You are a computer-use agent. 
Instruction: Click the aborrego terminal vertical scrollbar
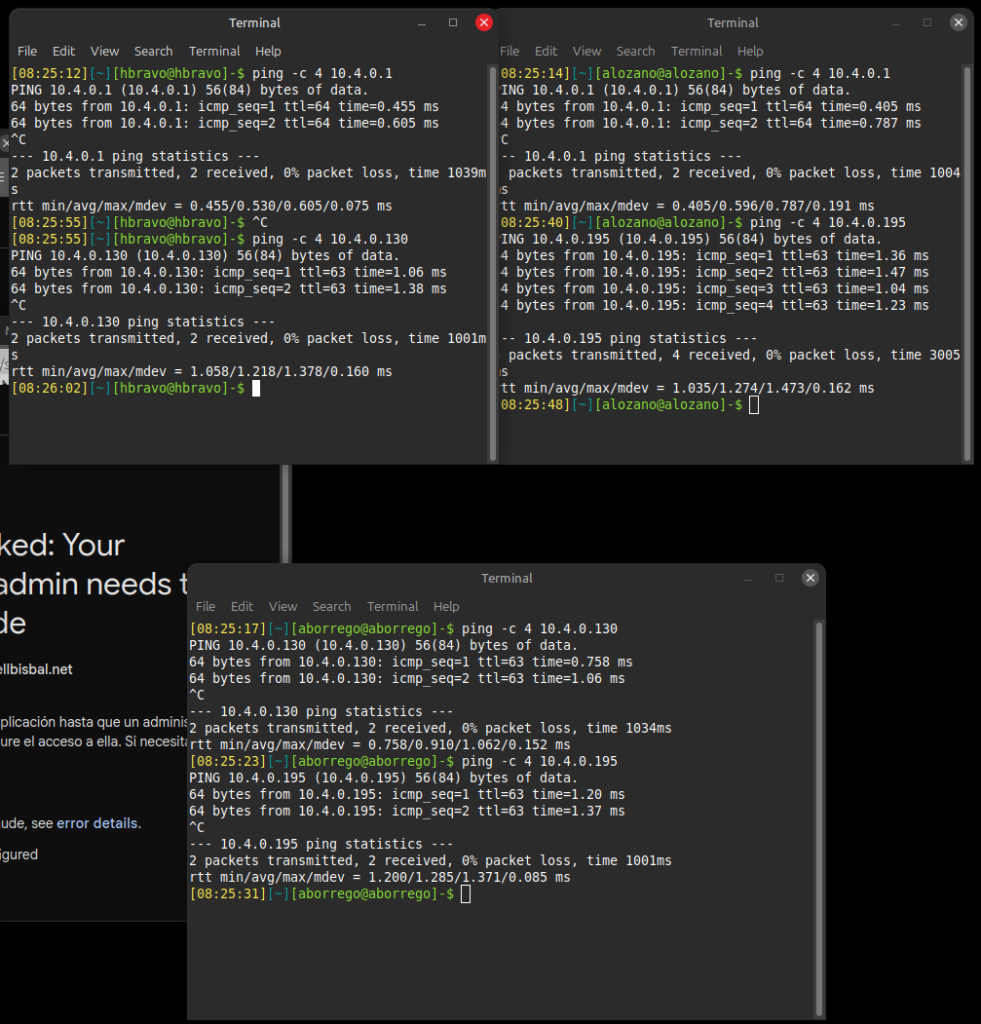[819, 800]
